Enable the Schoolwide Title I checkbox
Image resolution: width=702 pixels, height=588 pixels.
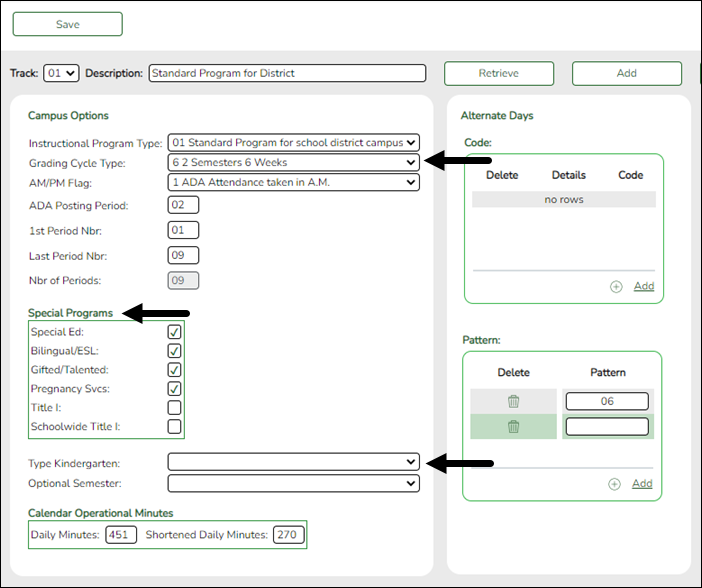click(x=174, y=427)
